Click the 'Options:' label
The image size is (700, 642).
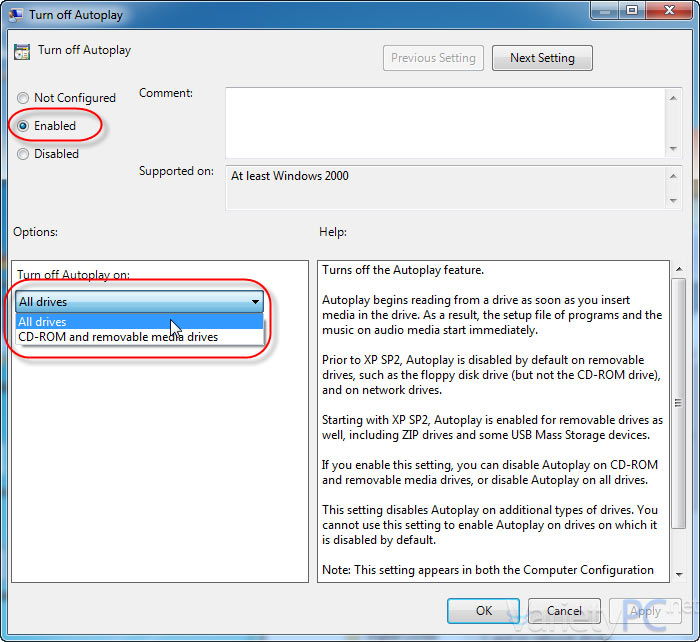coord(36,232)
